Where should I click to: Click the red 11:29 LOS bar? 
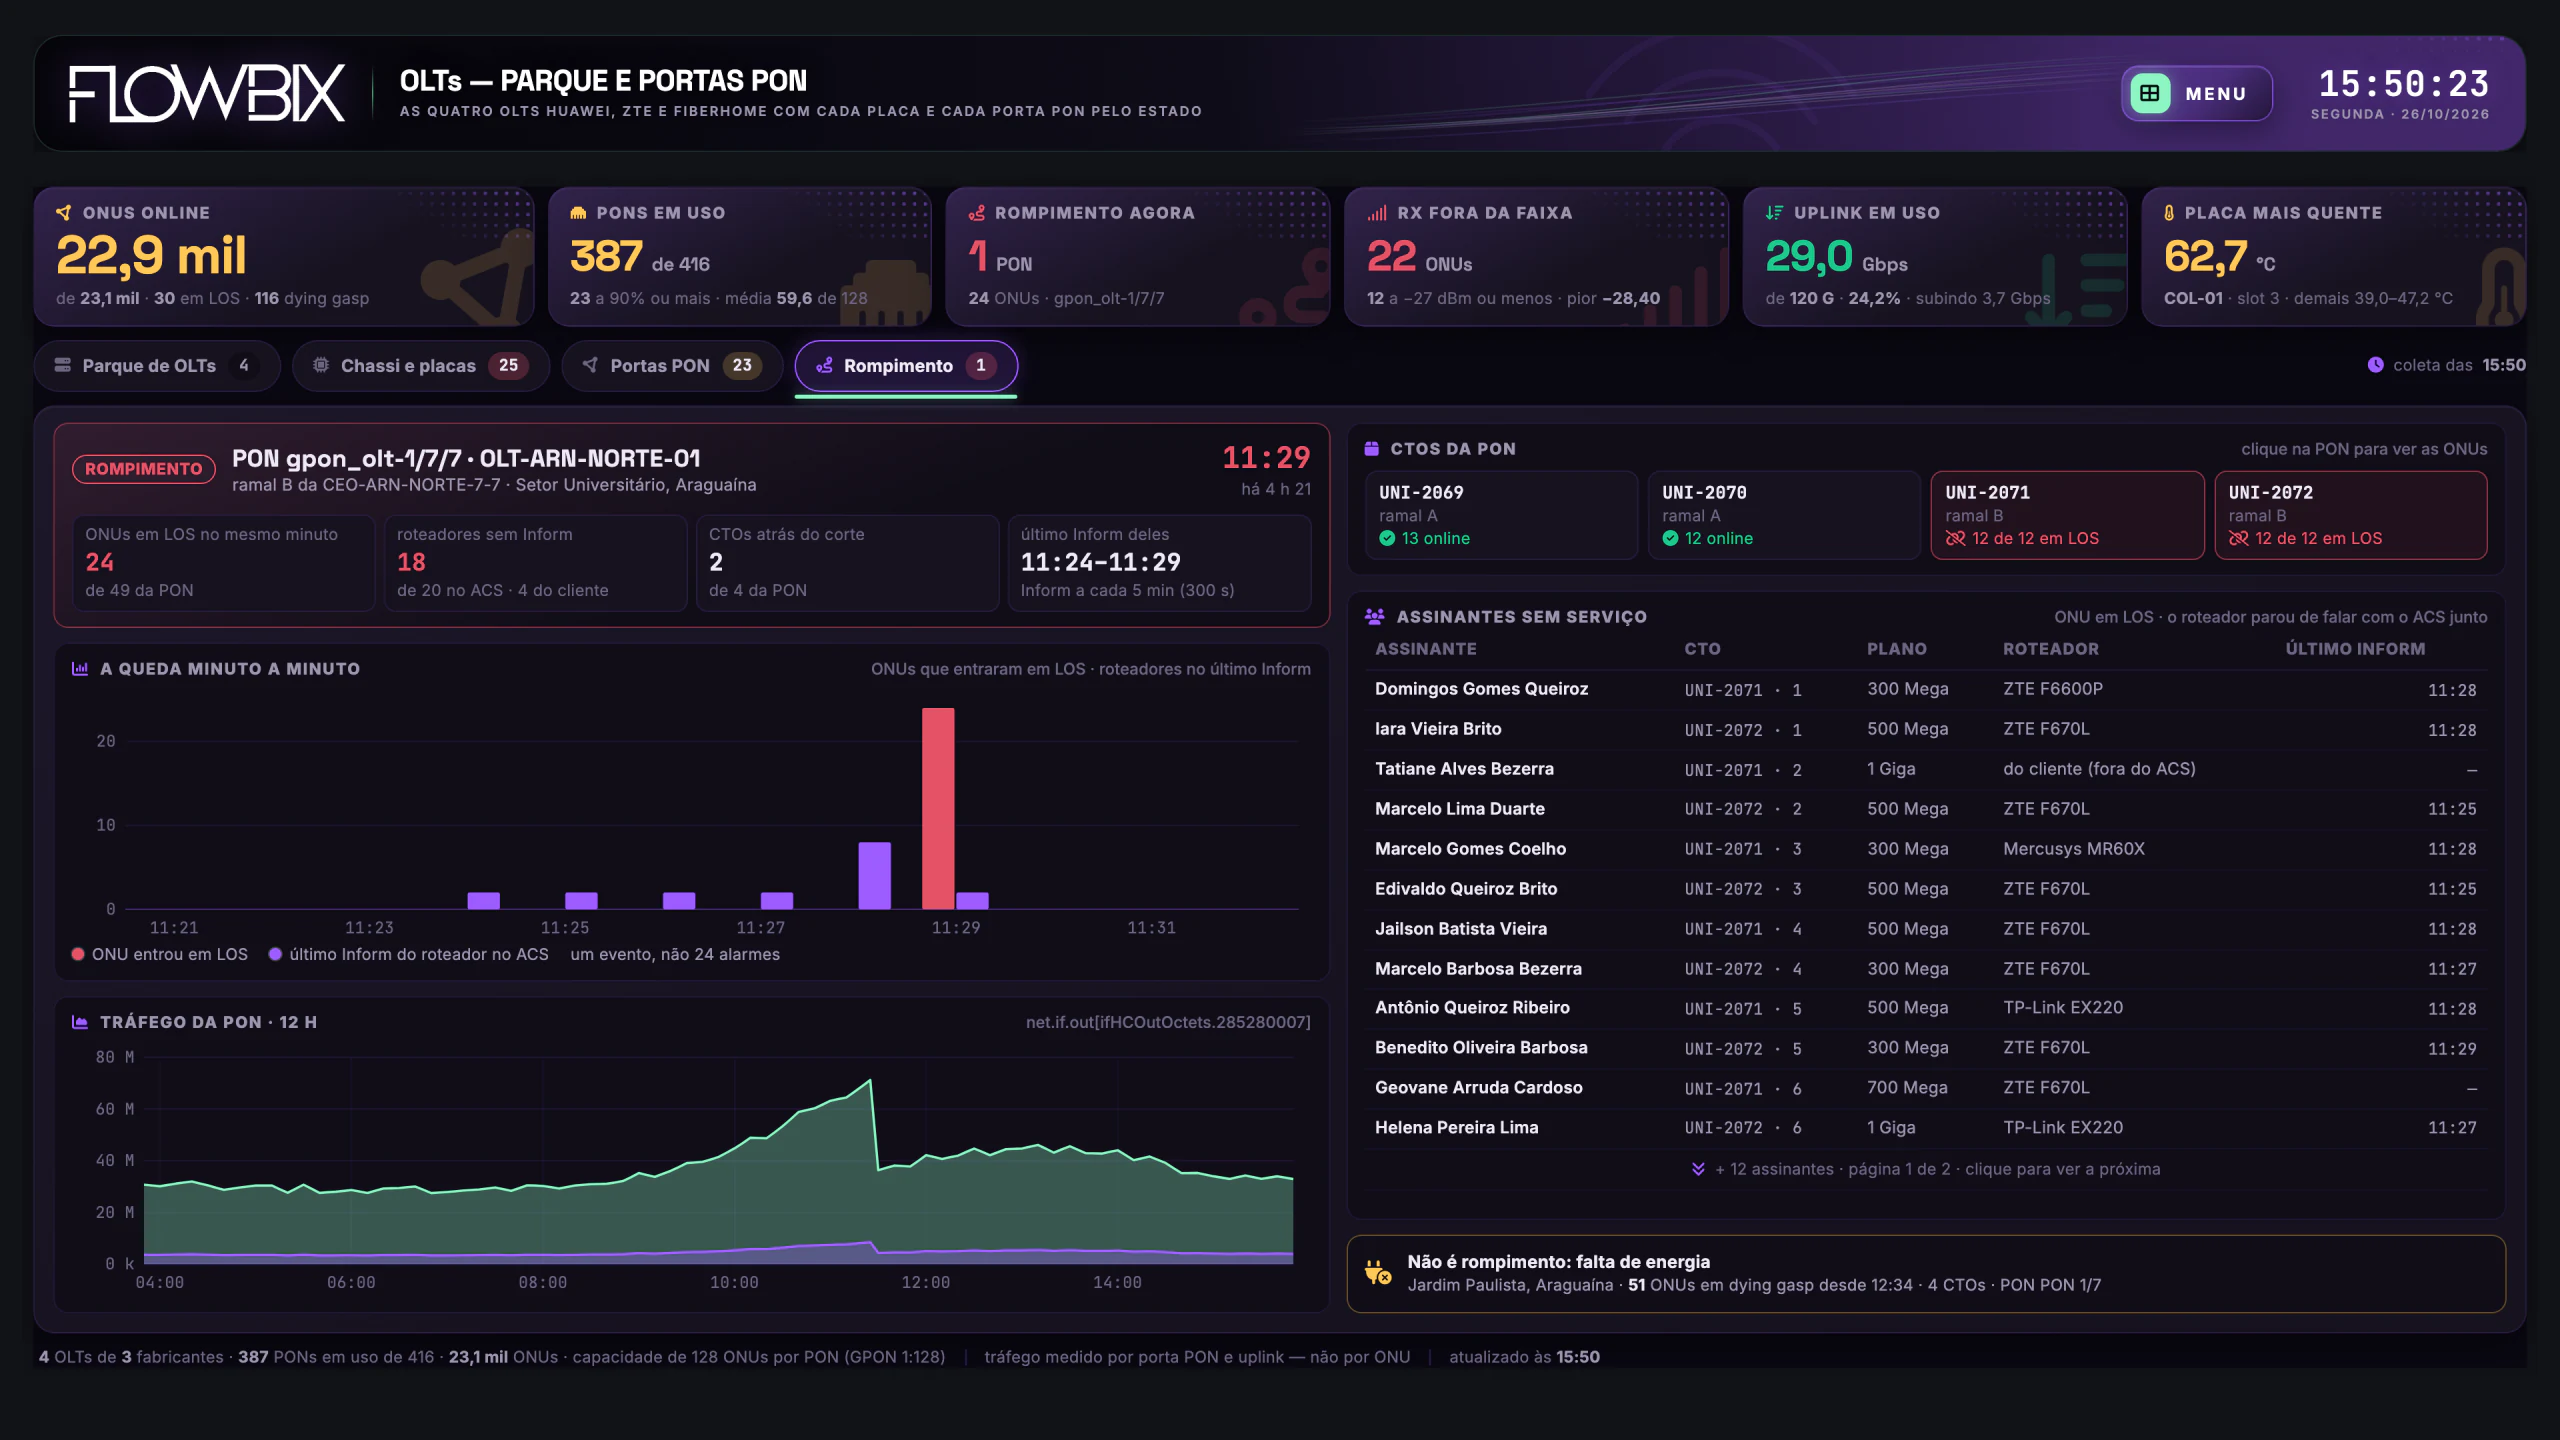coord(938,808)
